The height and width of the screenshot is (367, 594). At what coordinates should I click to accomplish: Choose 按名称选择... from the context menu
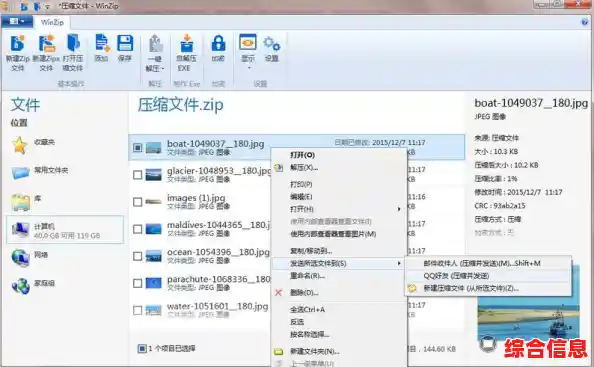[x=310, y=334]
